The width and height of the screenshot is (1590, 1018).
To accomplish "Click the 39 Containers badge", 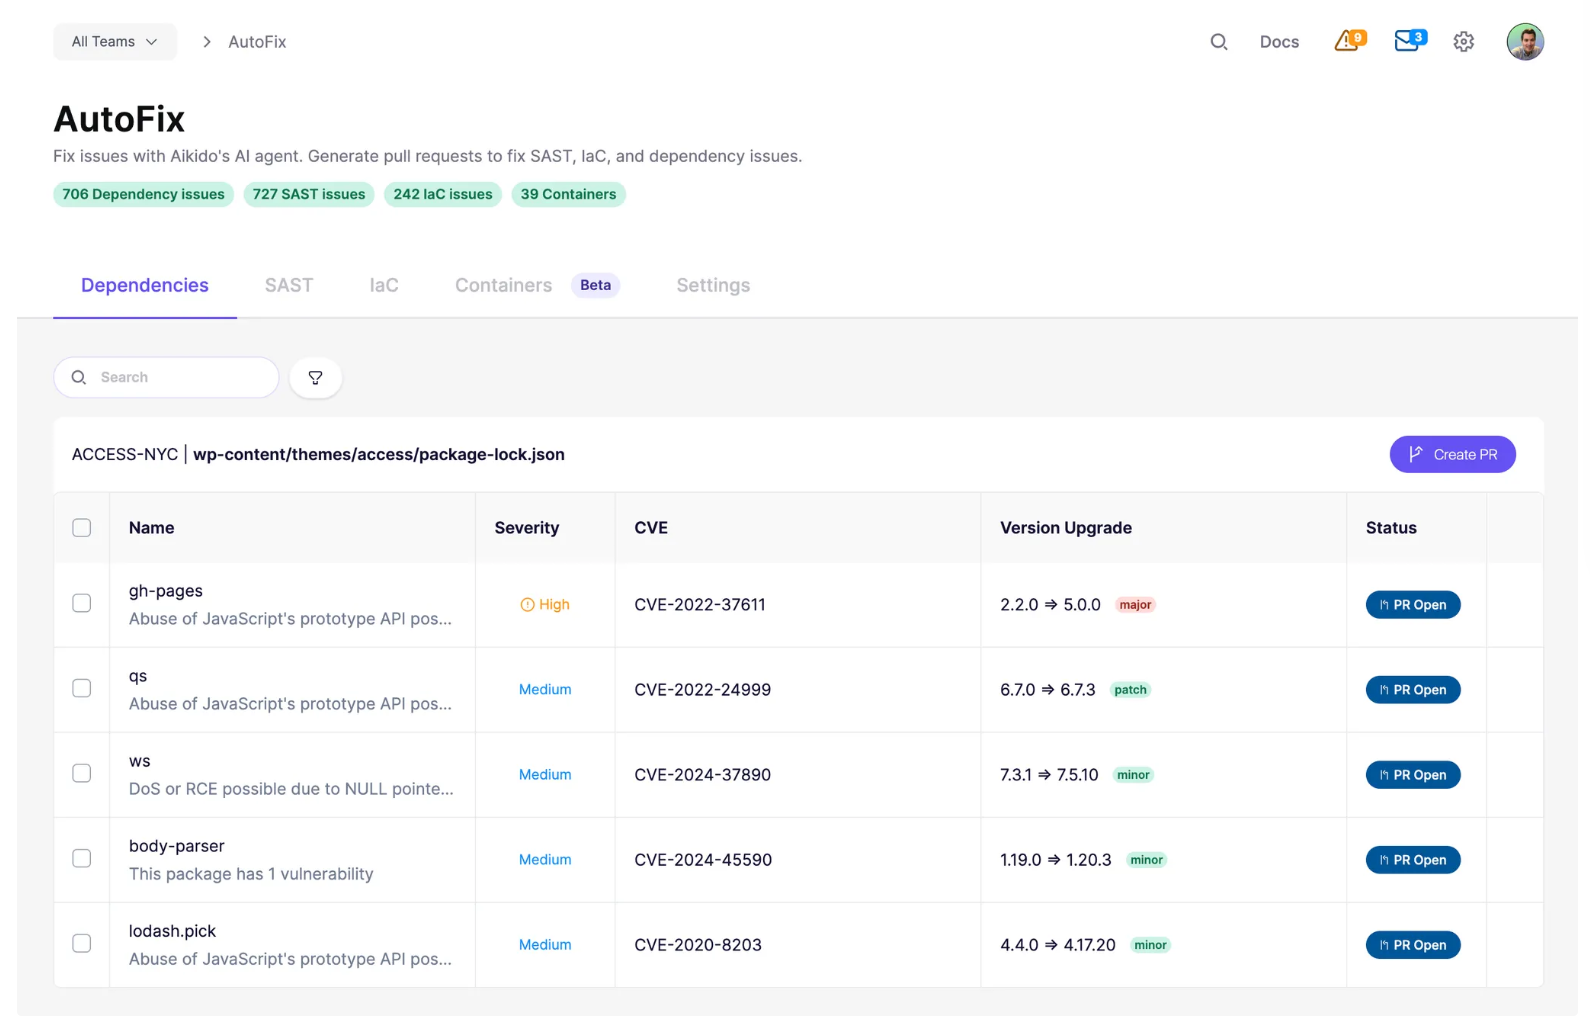I will (x=568, y=194).
